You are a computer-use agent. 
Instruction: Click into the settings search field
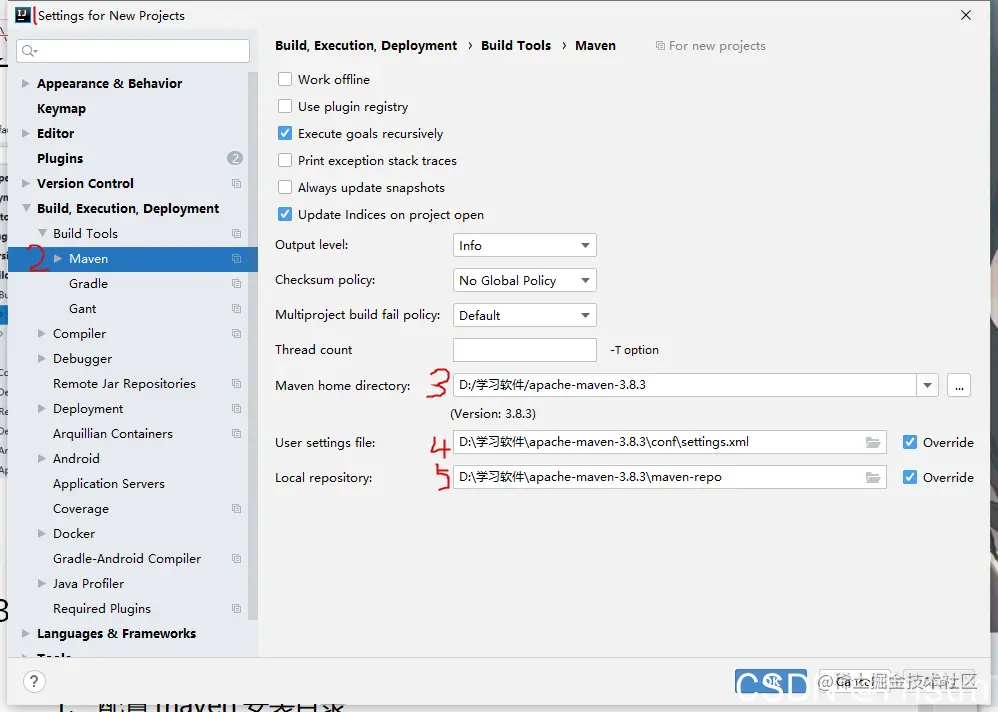coord(134,51)
